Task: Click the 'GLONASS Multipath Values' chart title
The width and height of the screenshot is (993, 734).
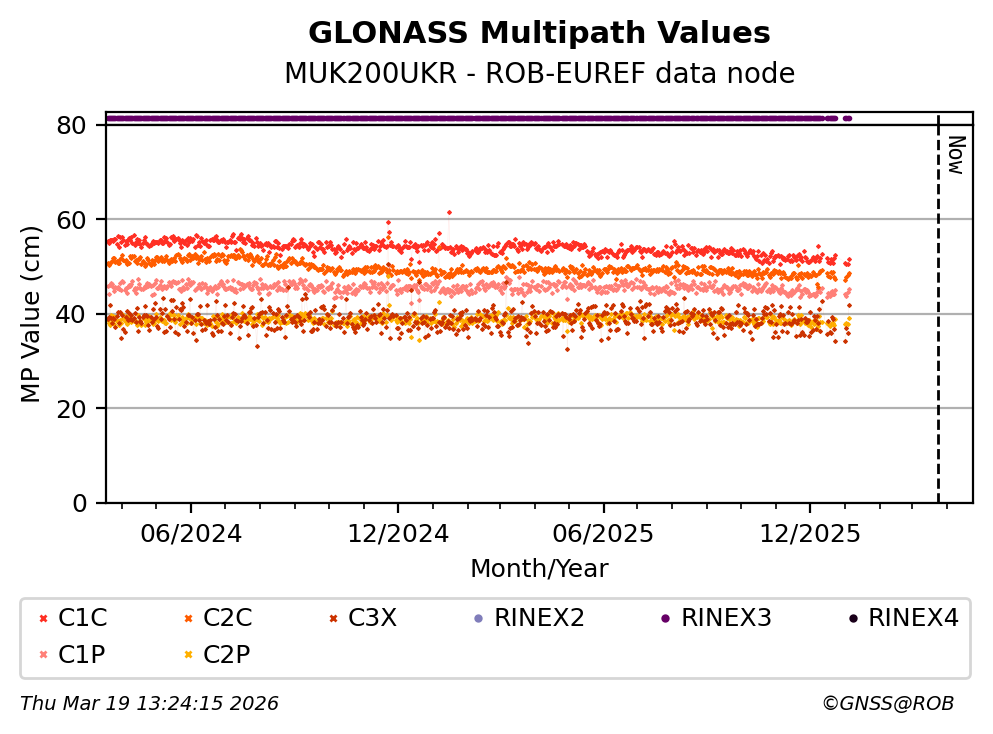Action: 539,34
